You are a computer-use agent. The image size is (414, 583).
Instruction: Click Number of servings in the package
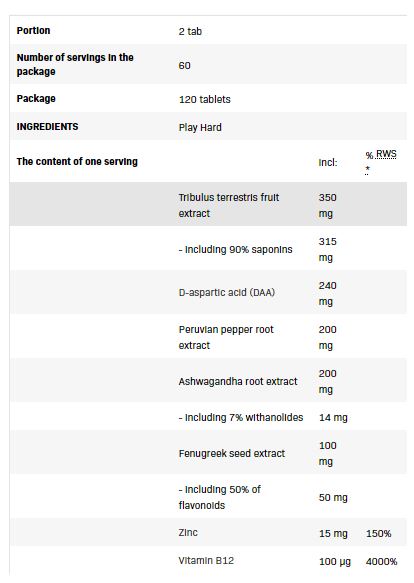pos(75,64)
